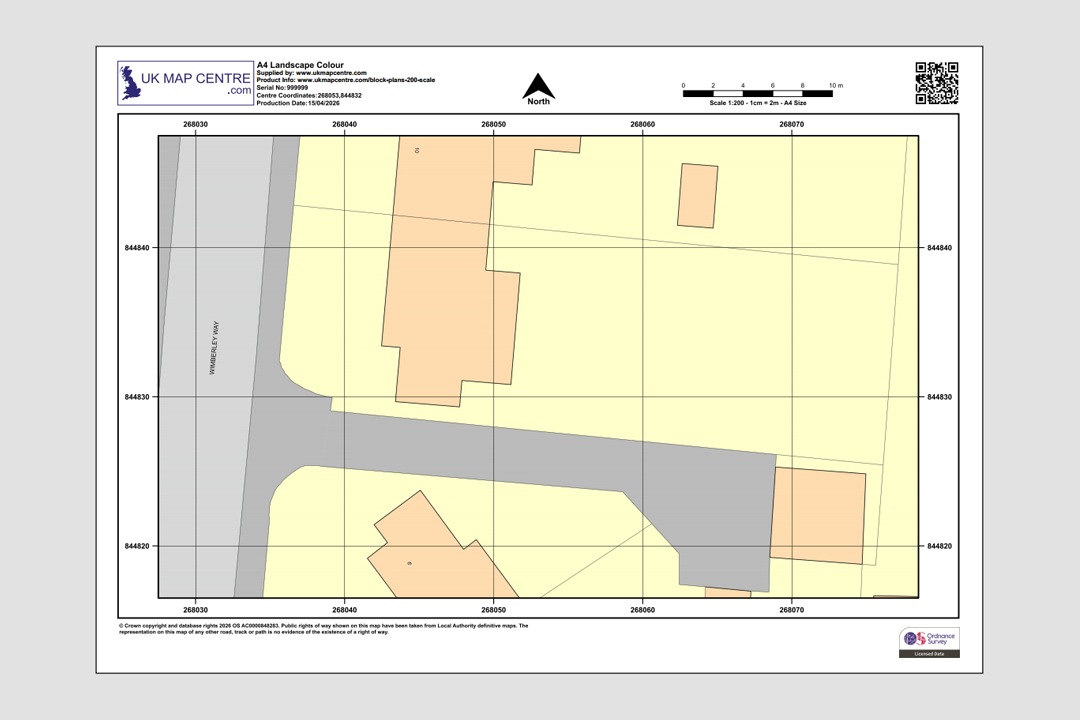Click the Centre Coordinates text line

click(310, 96)
